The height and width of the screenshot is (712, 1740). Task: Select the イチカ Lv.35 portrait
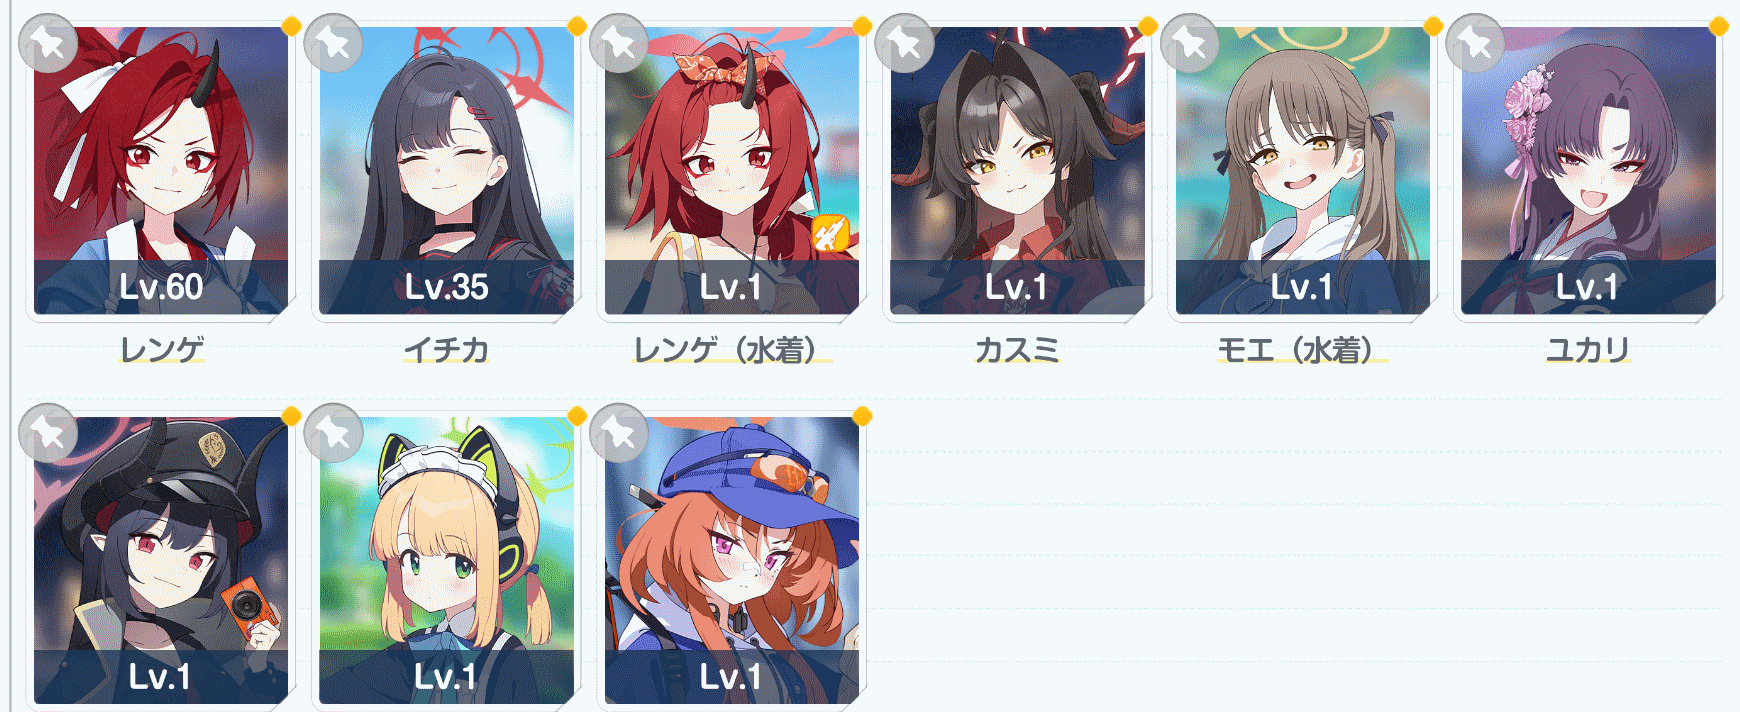click(x=446, y=170)
